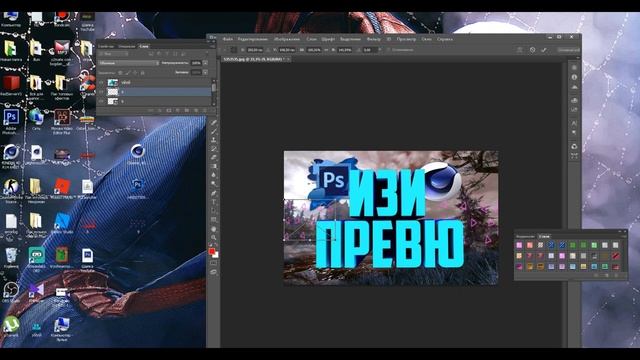Select the Gradient tool
Screen dimensions: 640x360
[213, 167]
